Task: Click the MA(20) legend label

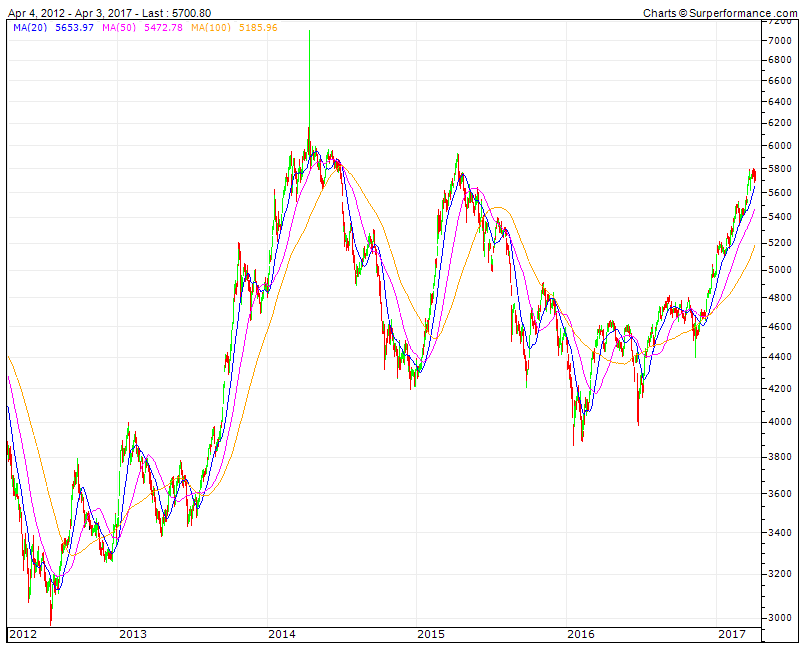Action: point(30,28)
